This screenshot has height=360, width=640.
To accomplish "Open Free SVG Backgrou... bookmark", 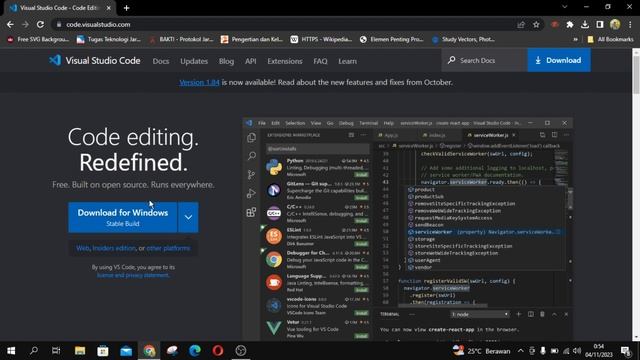I will [x=38, y=40].
